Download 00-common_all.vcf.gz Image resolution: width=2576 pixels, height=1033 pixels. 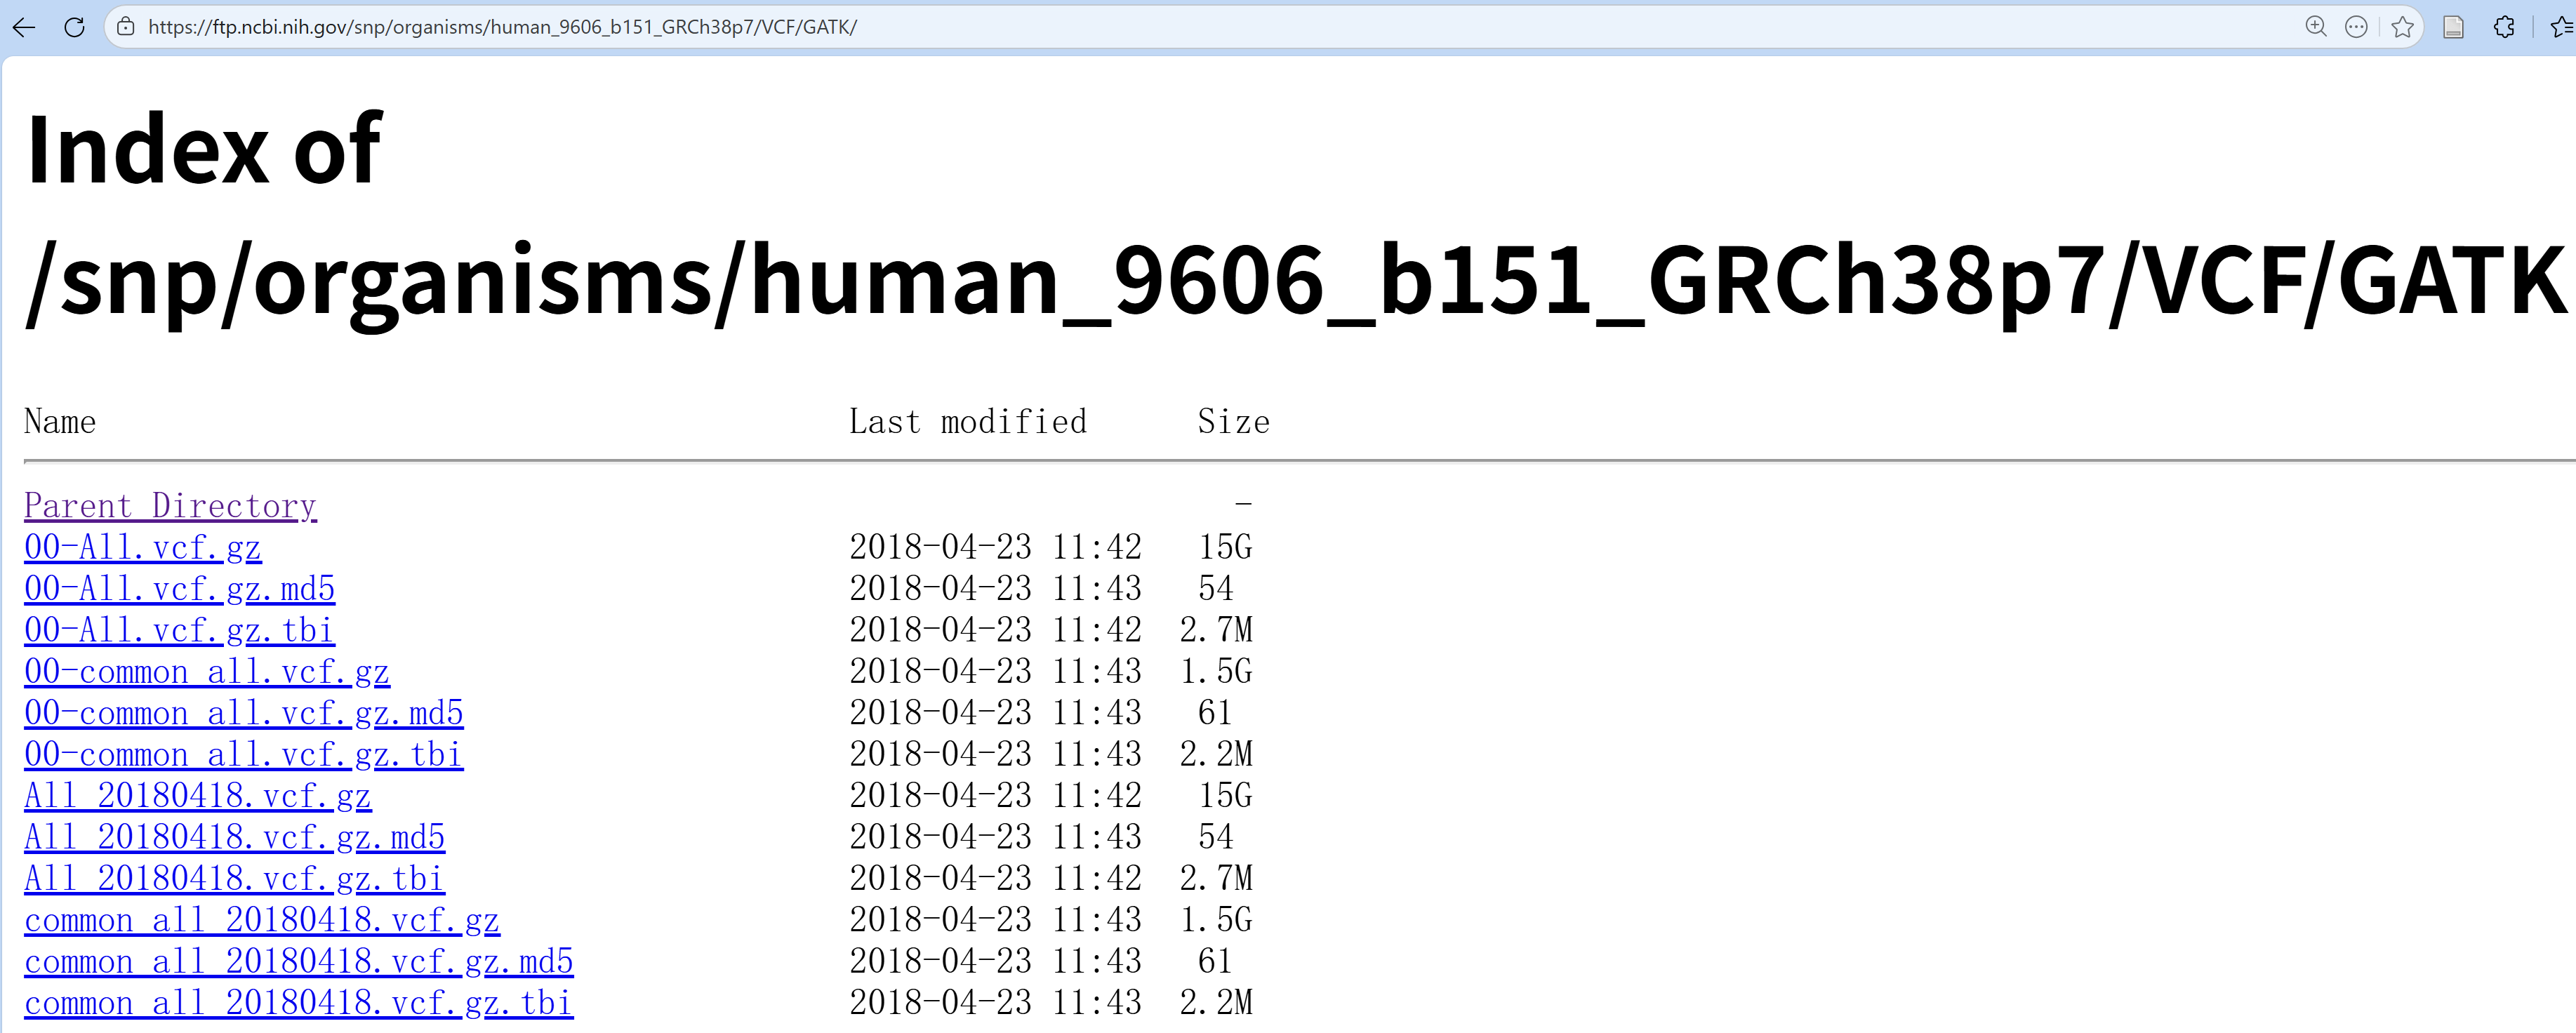tap(206, 672)
